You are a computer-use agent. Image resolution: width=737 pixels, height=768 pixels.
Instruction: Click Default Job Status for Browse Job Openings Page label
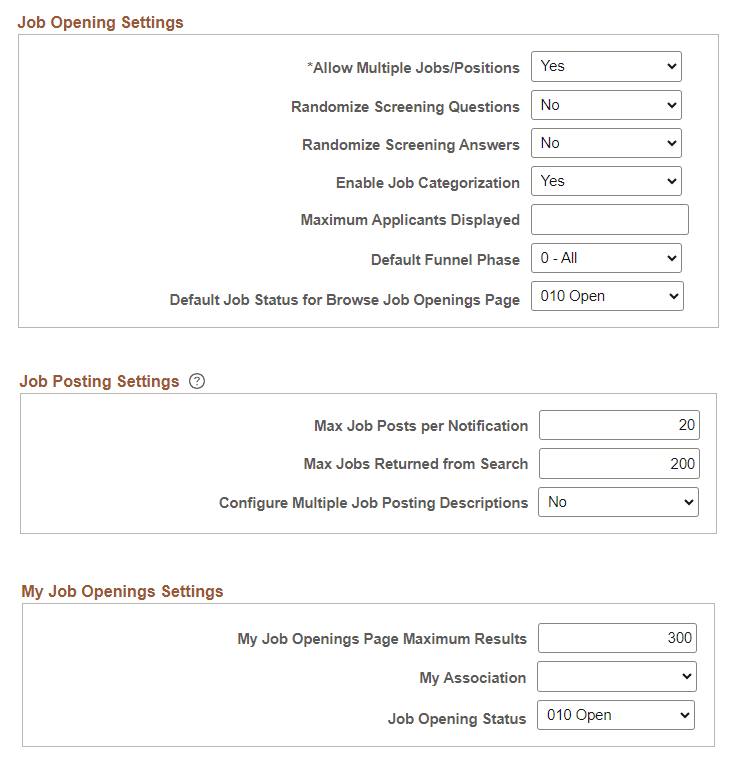(x=345, y=300)
